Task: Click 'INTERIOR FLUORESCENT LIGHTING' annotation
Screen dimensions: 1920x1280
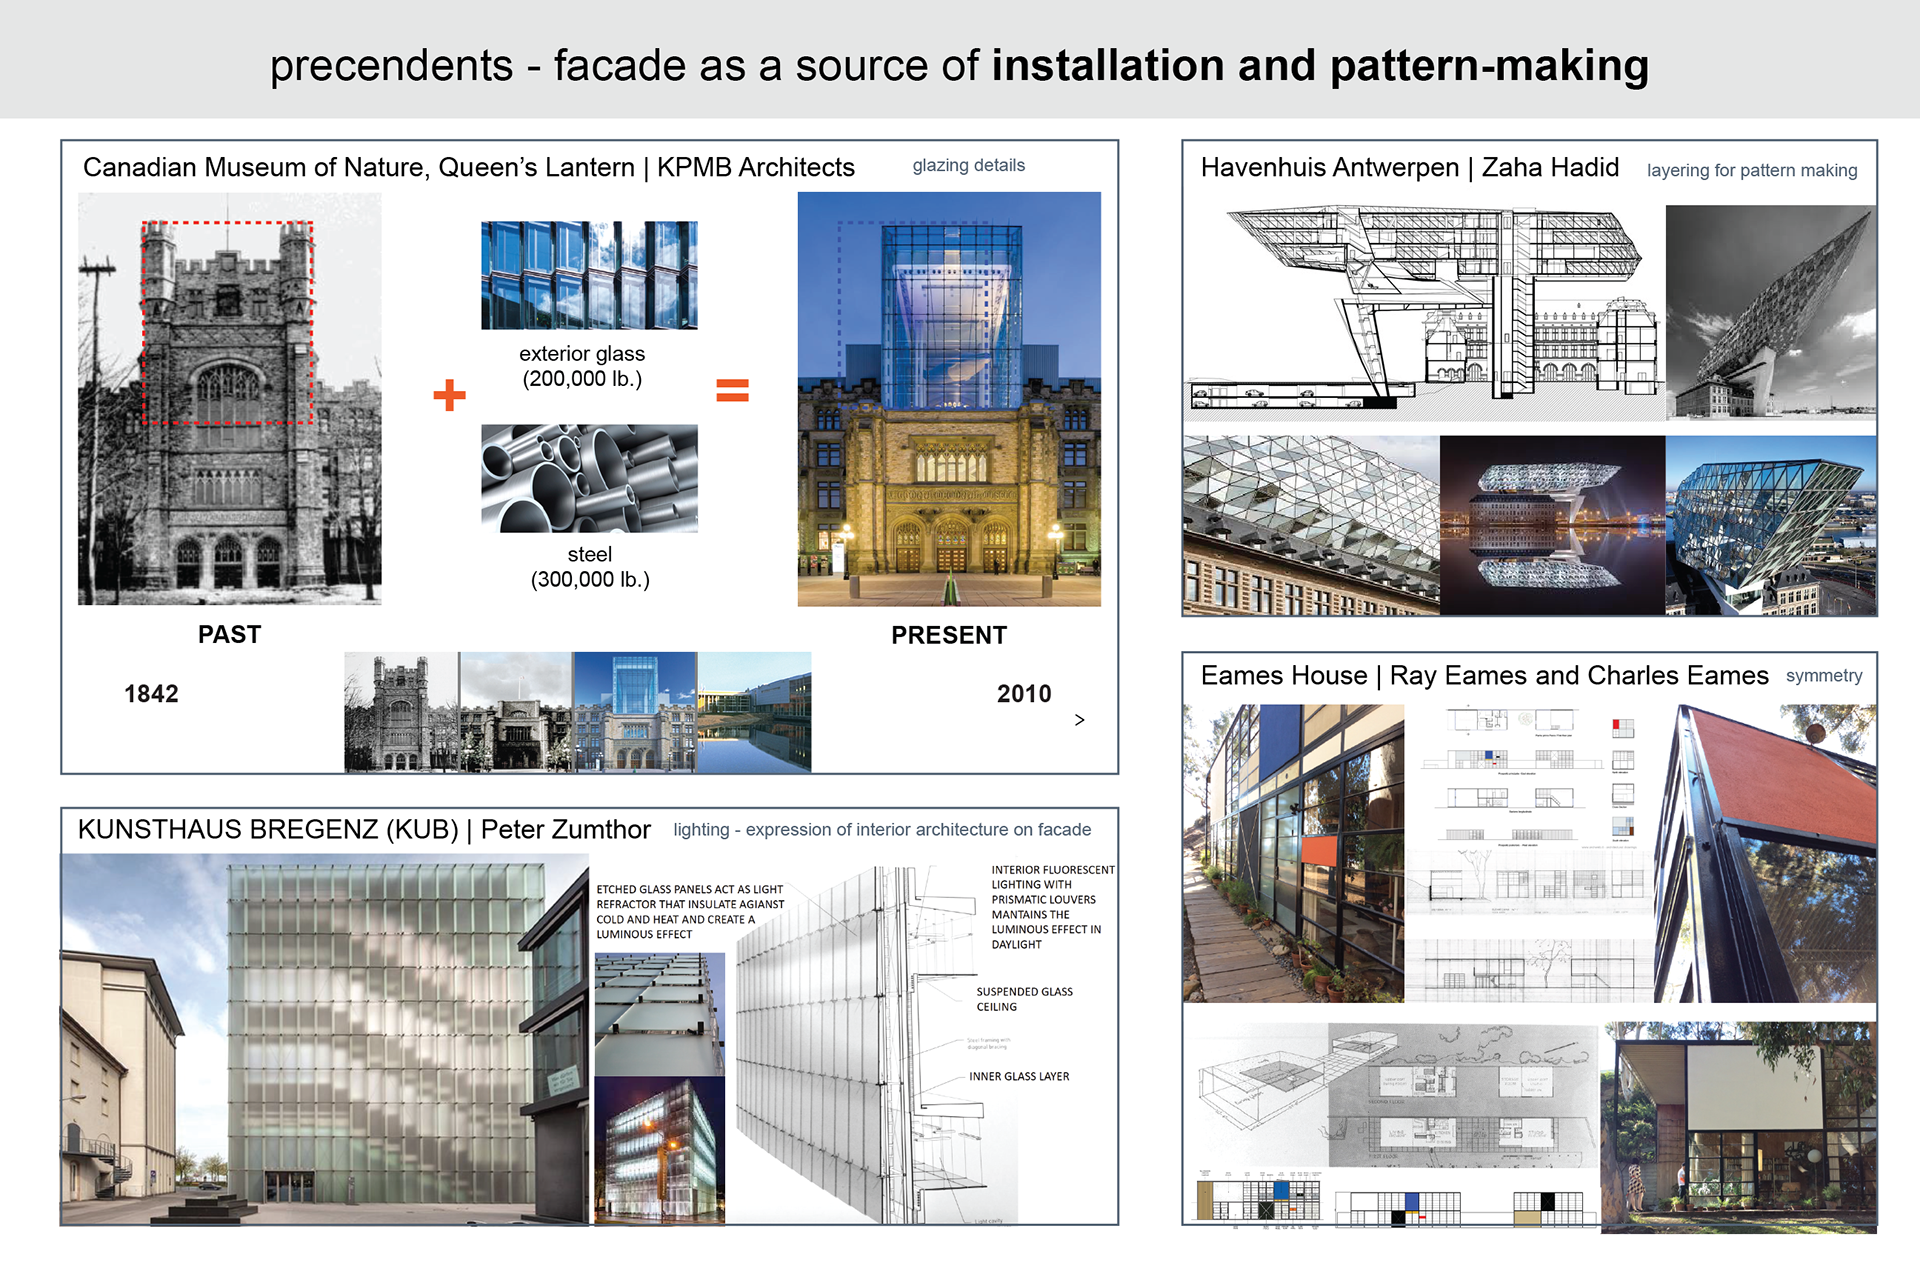Action: pos(1053,907)
